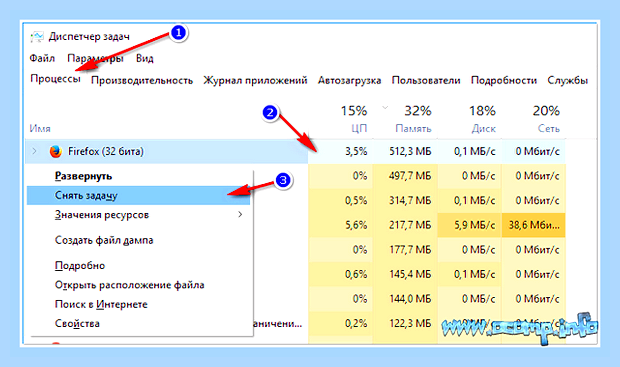
Task: Click the Диспетчер задач window title
Action: (89, 37)
